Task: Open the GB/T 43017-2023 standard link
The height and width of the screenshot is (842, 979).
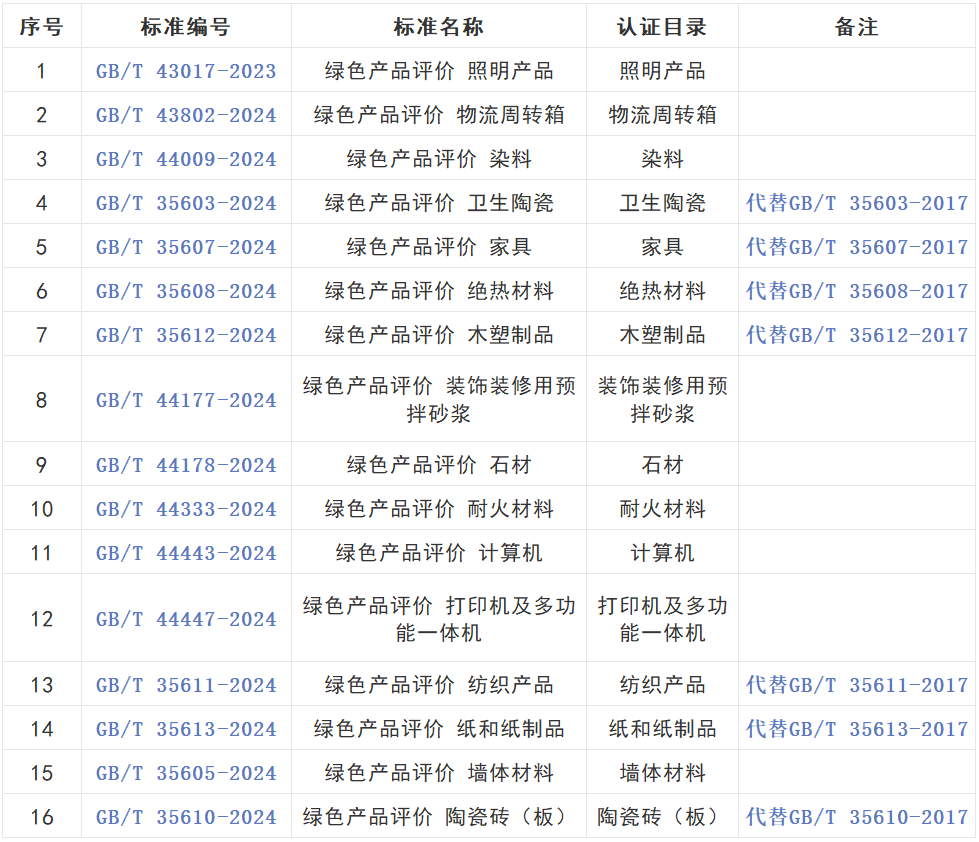Action: [x=186, y=71]
